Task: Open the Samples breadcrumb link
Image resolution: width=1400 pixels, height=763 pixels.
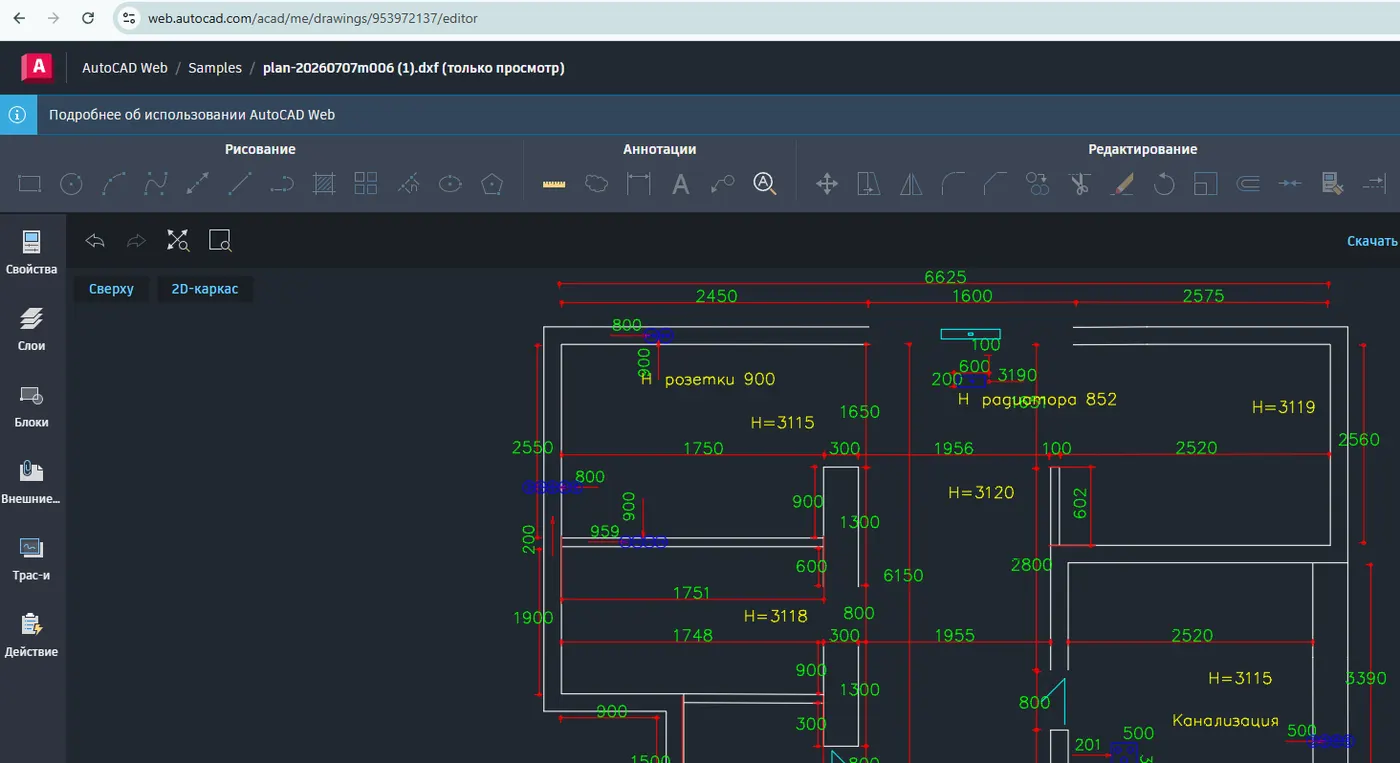Action: 215,68
